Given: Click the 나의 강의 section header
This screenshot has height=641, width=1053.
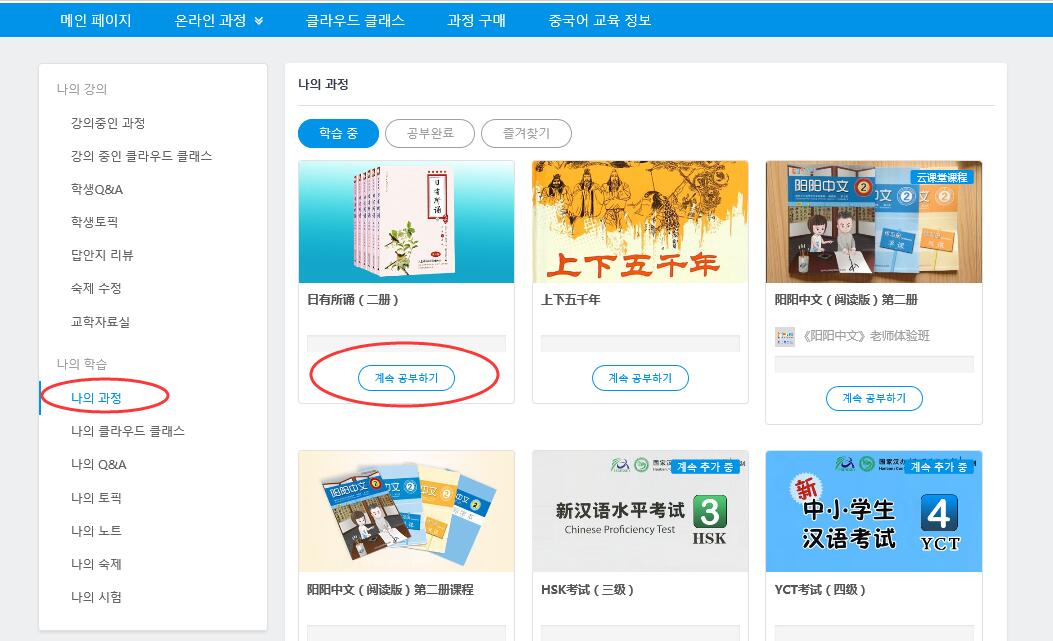Looking at the screenshot, I should click(x=82, y=89).
